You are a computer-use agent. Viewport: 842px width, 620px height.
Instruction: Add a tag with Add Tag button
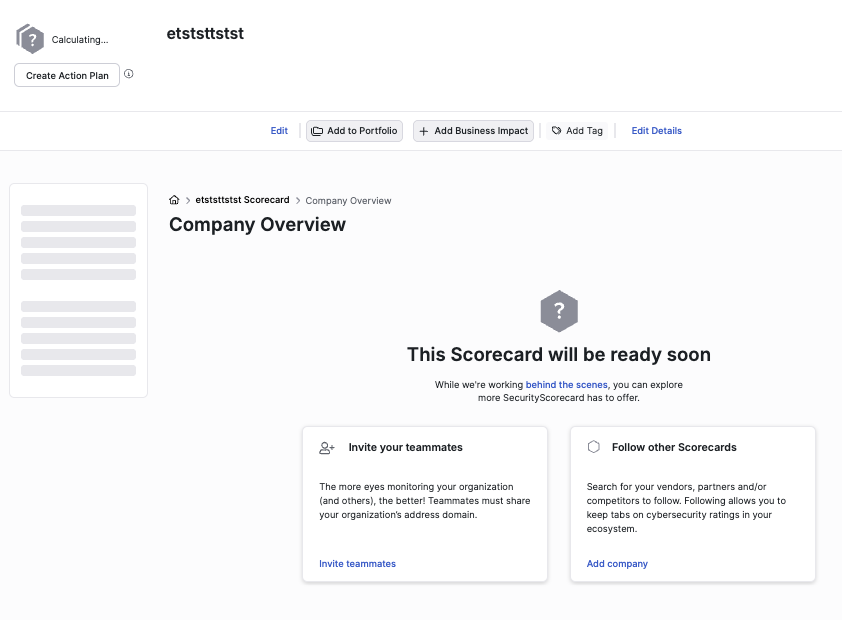point(577,130)
